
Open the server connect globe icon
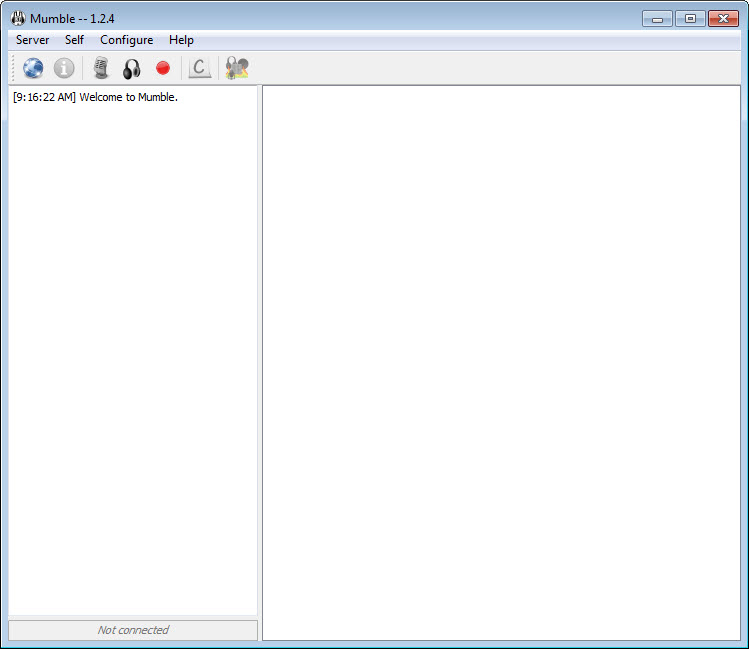click(x=33, y=68)
